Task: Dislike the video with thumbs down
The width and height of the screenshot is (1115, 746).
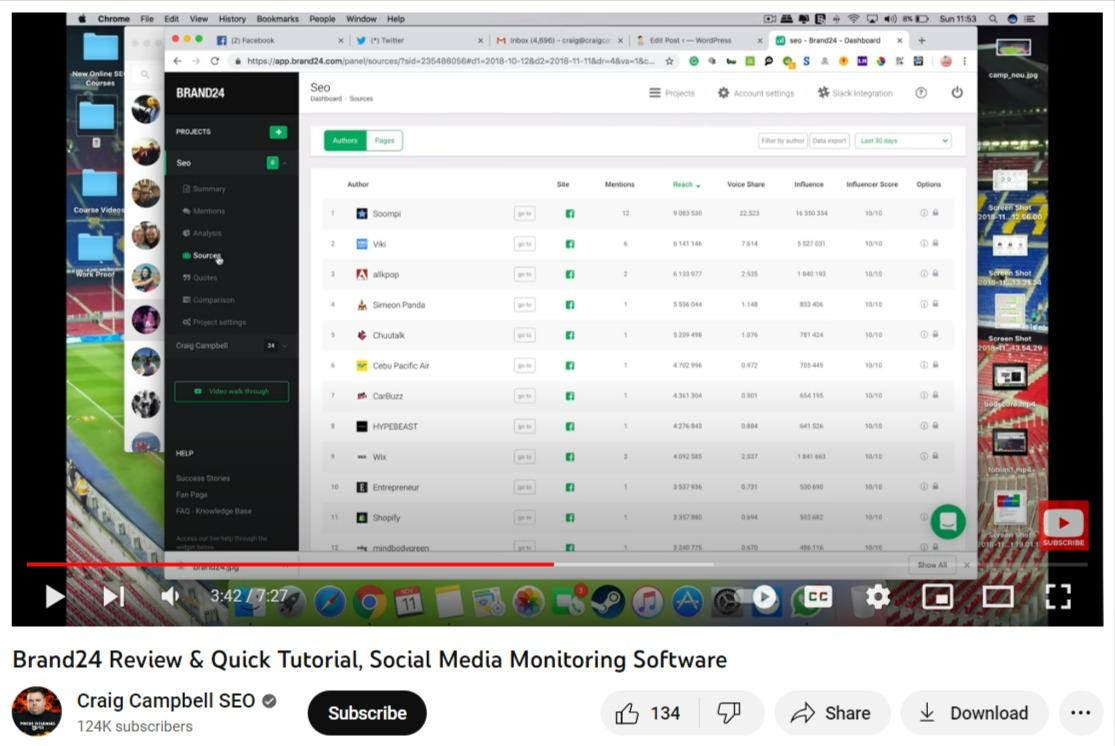Action: pos(729,713)
